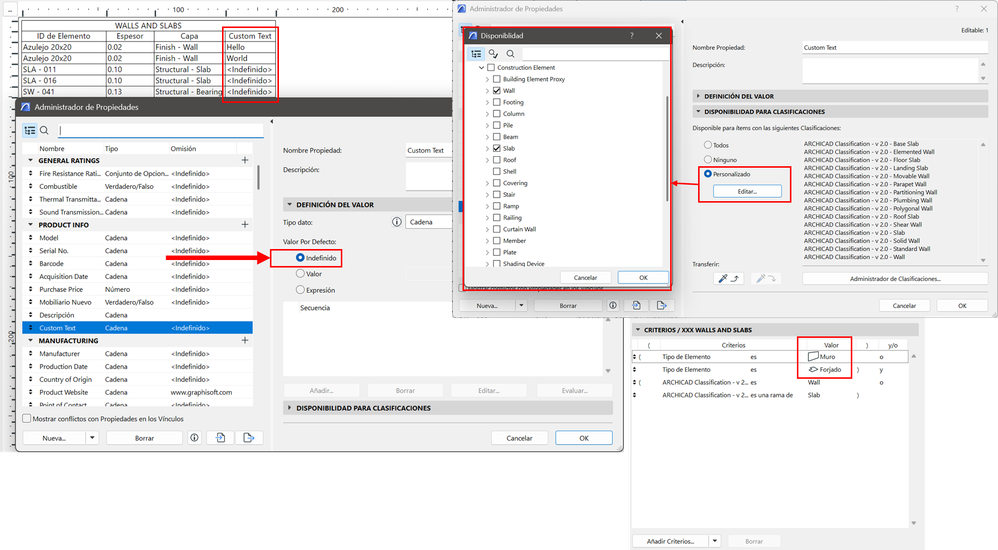This screenshot has height=550, width=998.
Task: Click Custom Text schedule column header
Action: coord(250,36)
